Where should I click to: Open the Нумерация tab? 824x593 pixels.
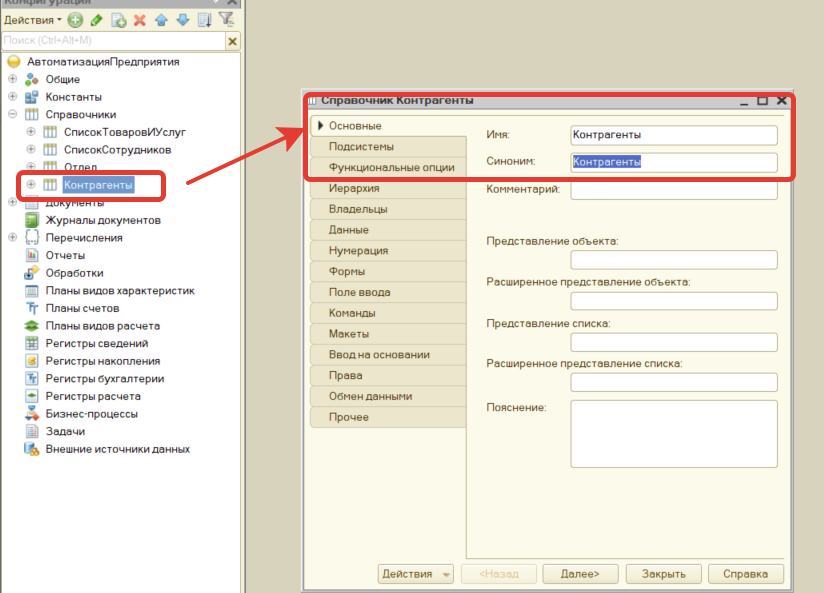click(x=388, y=251)
